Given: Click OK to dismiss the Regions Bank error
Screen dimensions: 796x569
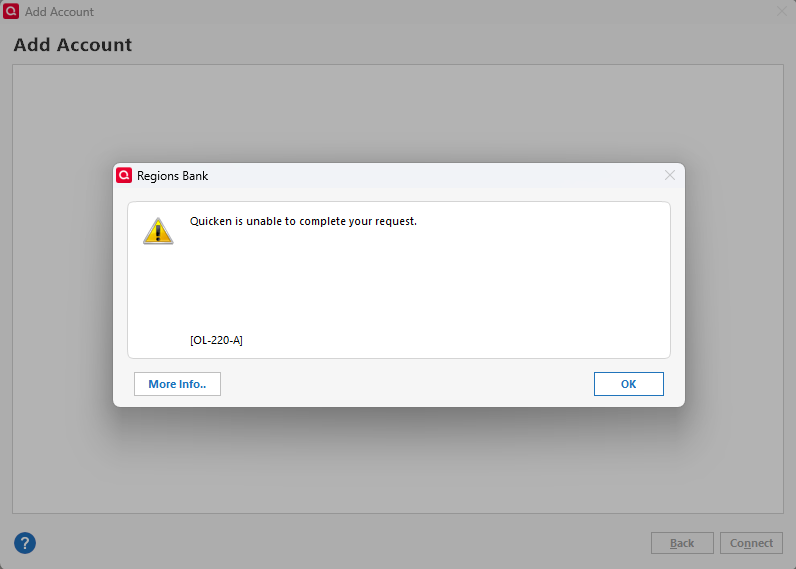Looking at the screenshot, I should click(x=628, y=384).
